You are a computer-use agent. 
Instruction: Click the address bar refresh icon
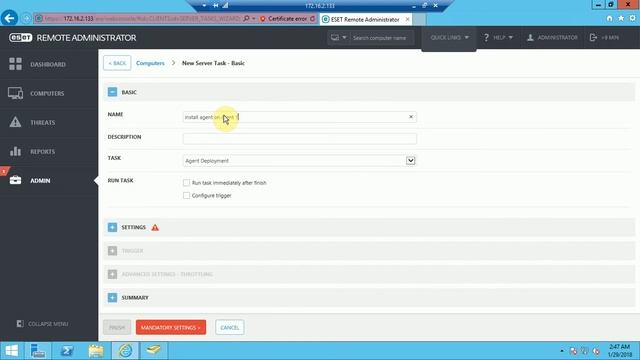click(313, 19)
